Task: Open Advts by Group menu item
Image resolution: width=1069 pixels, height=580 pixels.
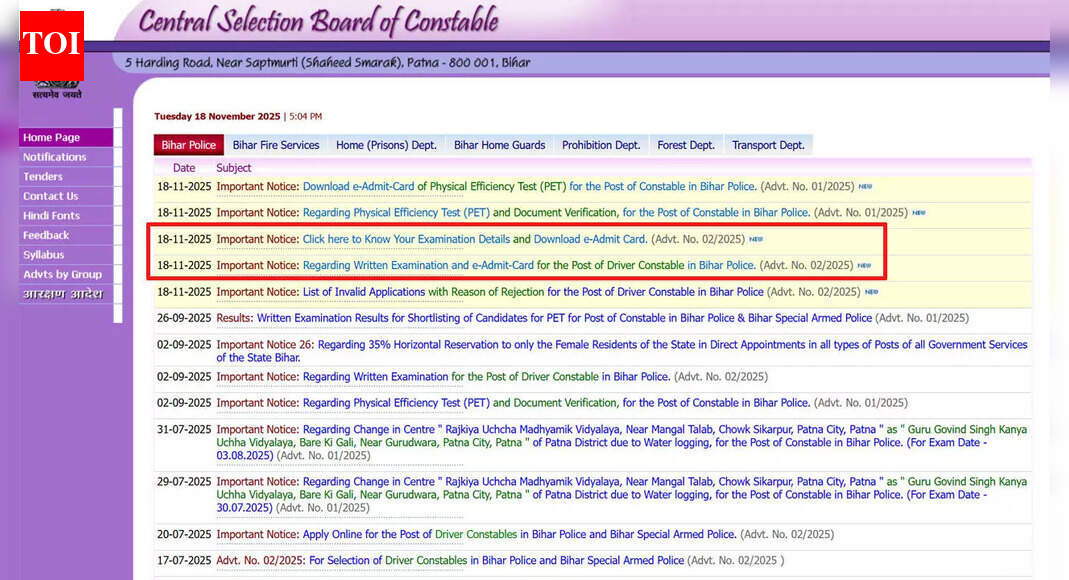Action: coord(62,274)
